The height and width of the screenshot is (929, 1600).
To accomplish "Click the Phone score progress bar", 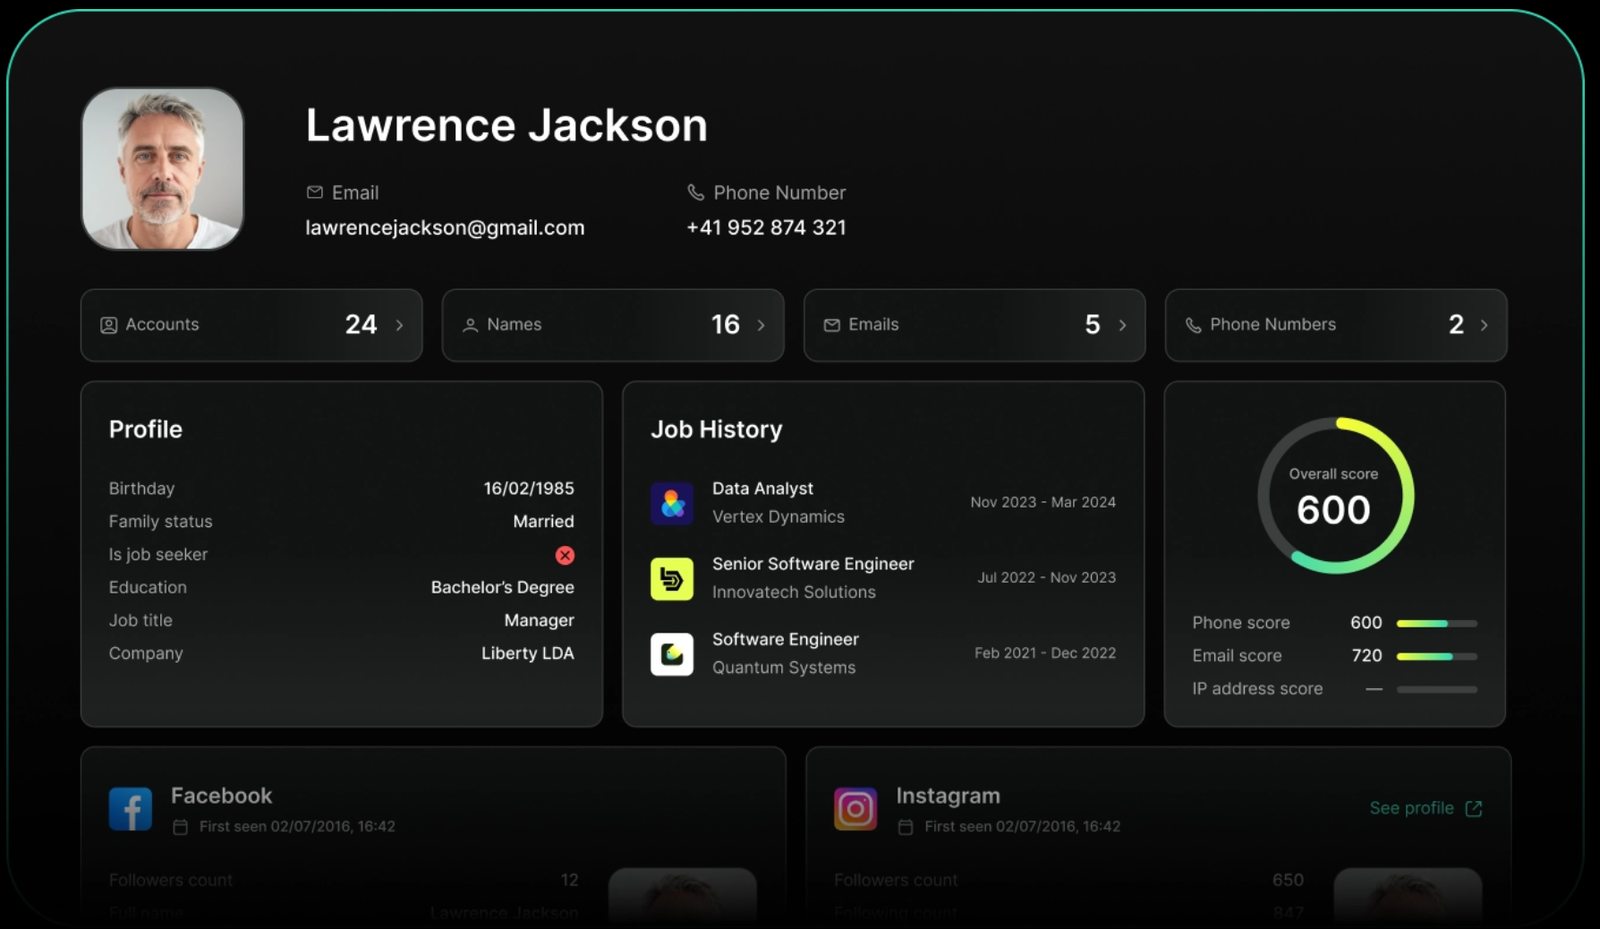I will [1436, 623].
